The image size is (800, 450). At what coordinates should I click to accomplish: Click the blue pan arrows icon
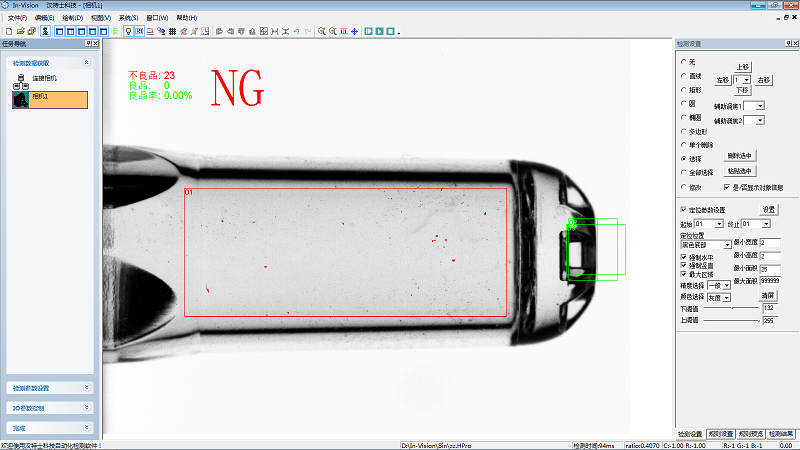tap(354, 31)
